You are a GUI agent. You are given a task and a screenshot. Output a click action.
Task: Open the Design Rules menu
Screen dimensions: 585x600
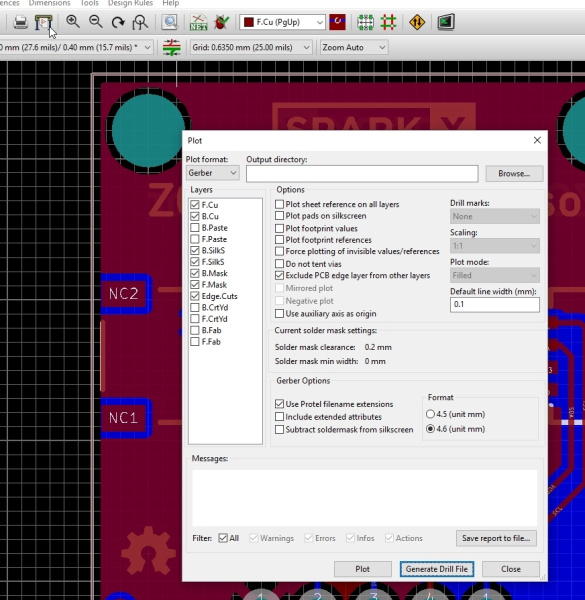(130, 3)
